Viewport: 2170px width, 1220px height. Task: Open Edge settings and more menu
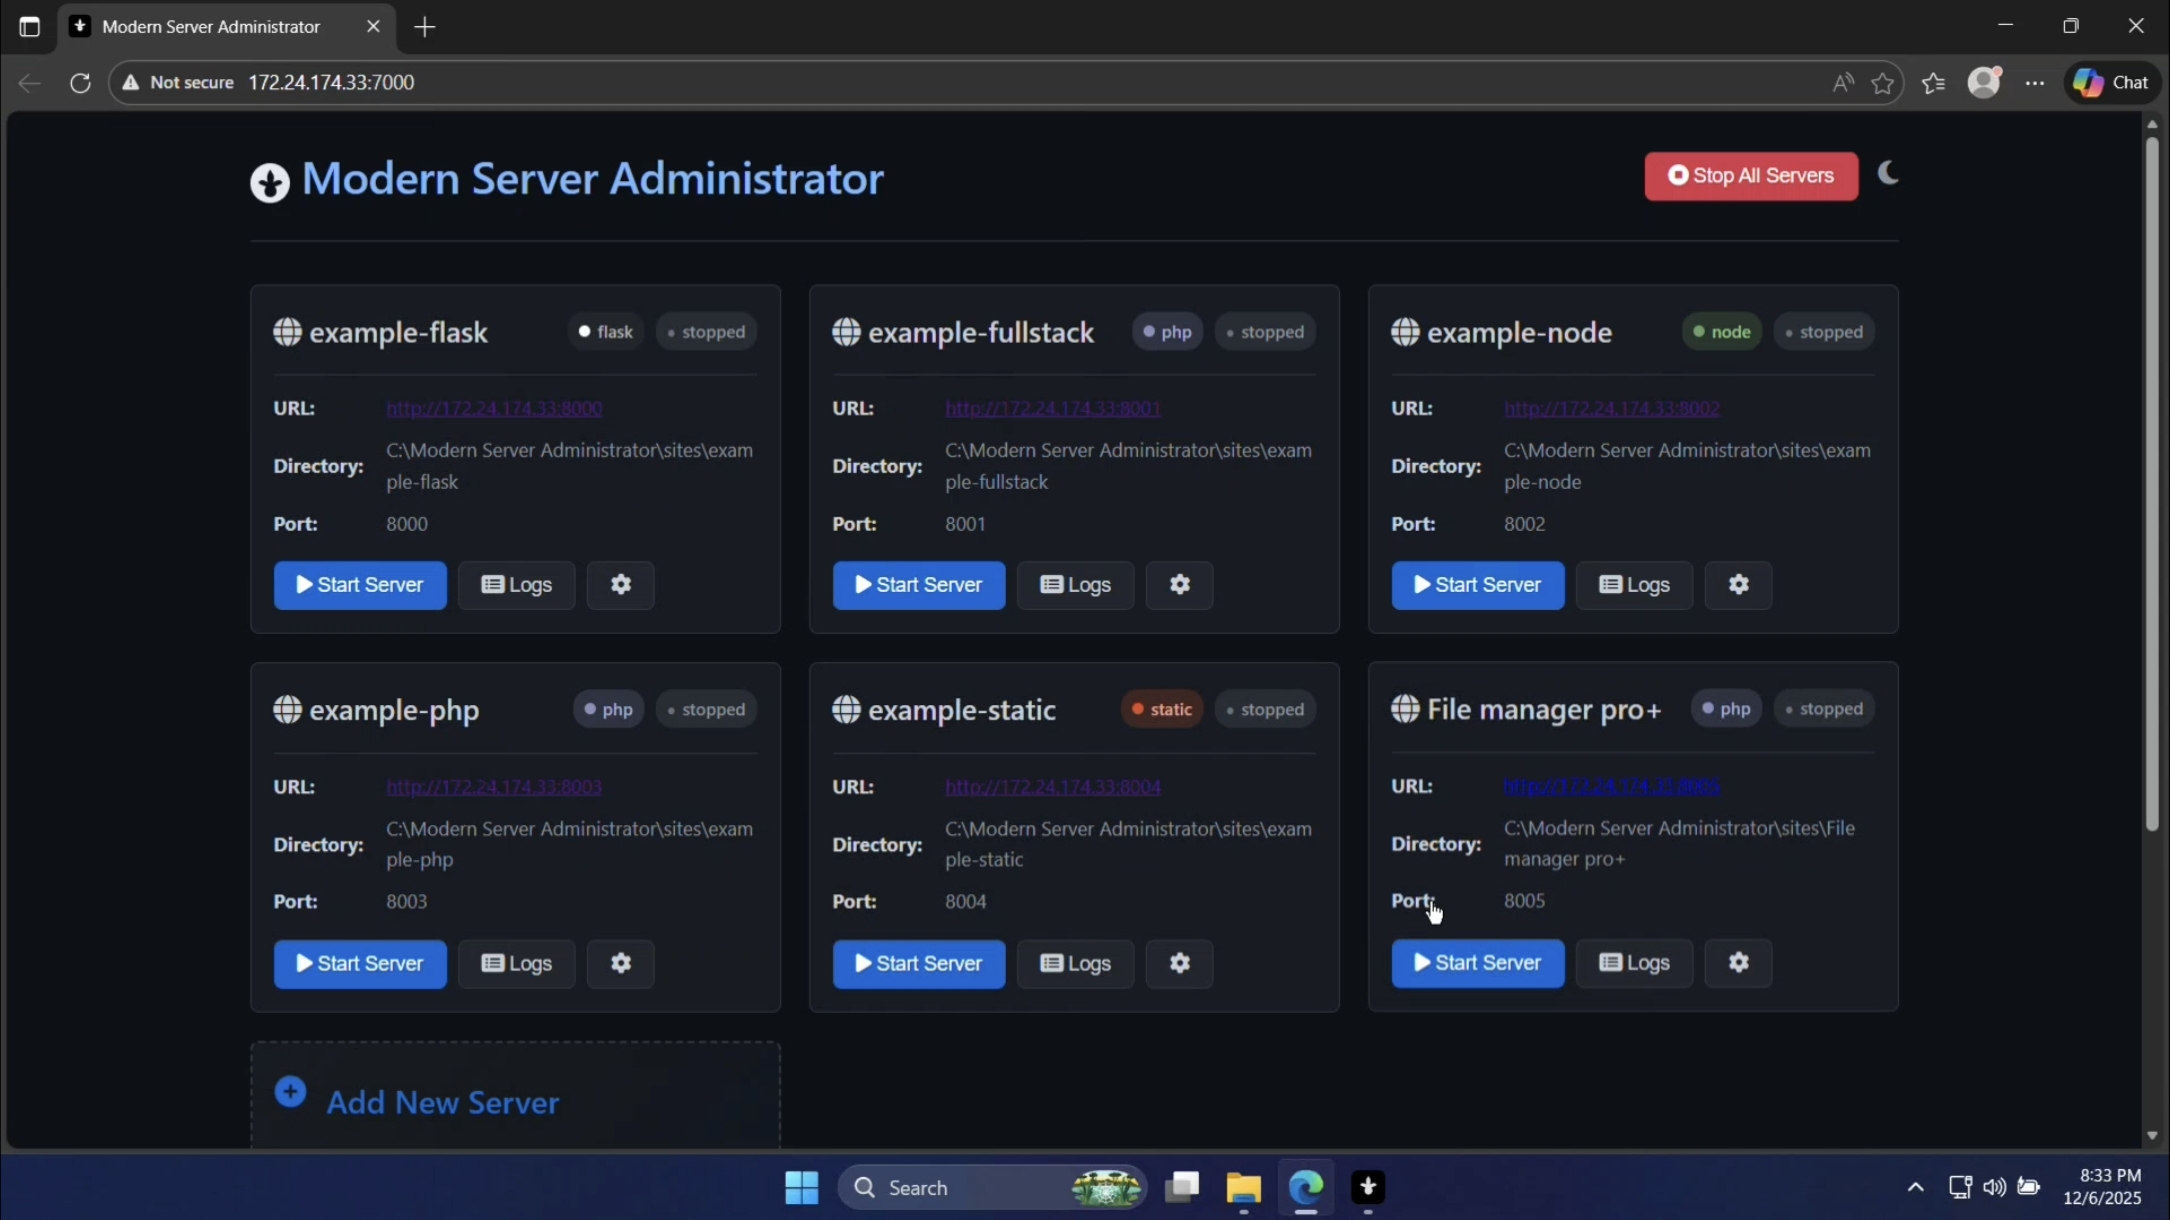click(x=2034, y=83)
